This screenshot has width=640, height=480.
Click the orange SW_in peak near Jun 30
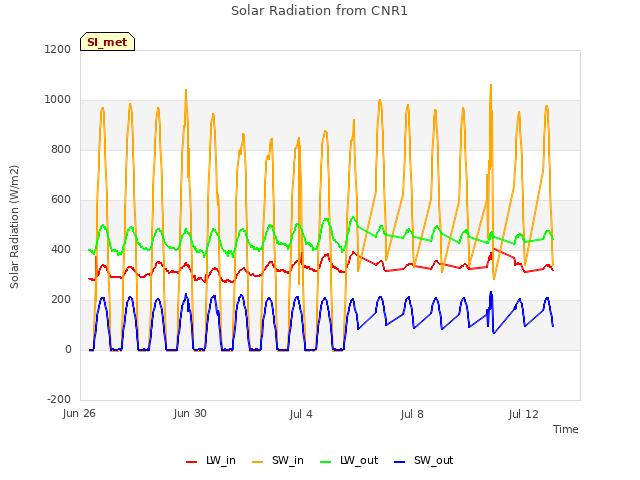pos(186,90)
